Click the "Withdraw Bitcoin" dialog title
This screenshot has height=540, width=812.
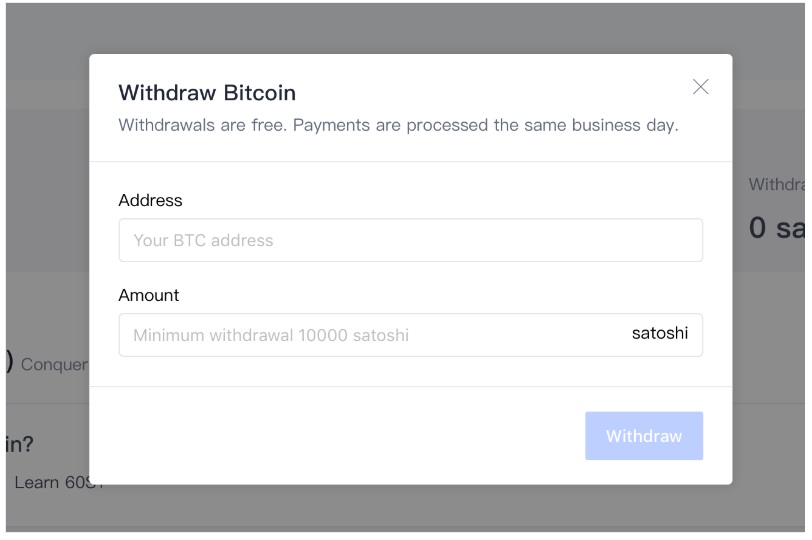pyautogui.click(x=207, y=93)
